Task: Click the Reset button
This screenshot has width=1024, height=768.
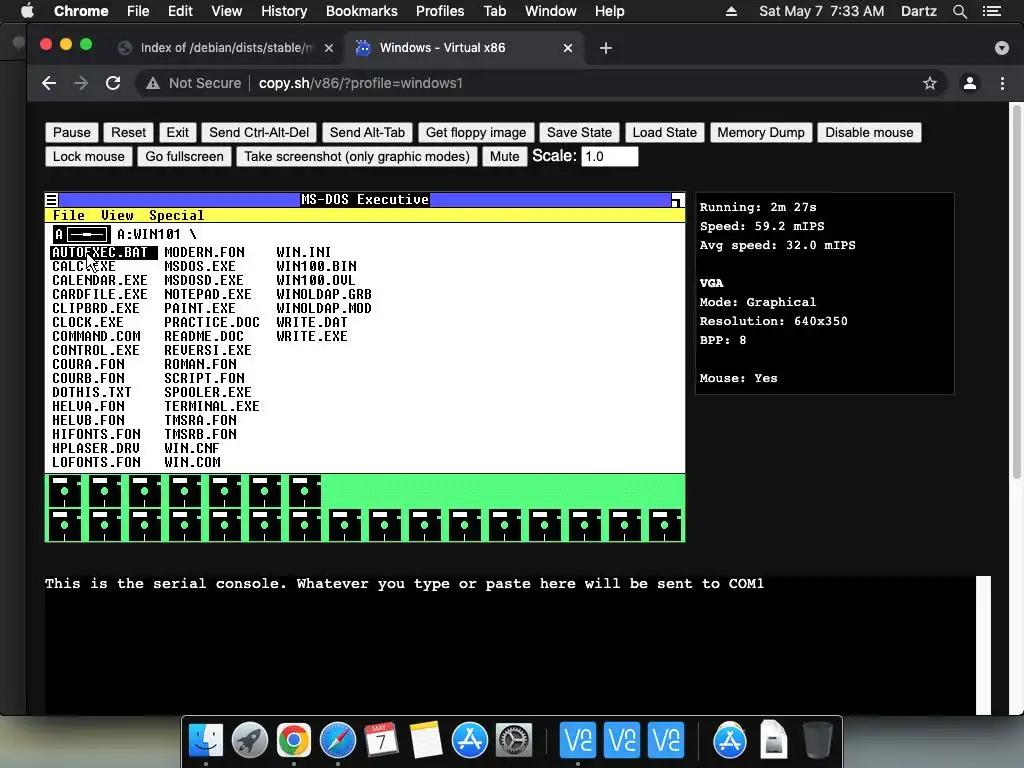Action: tap(128, 133)
